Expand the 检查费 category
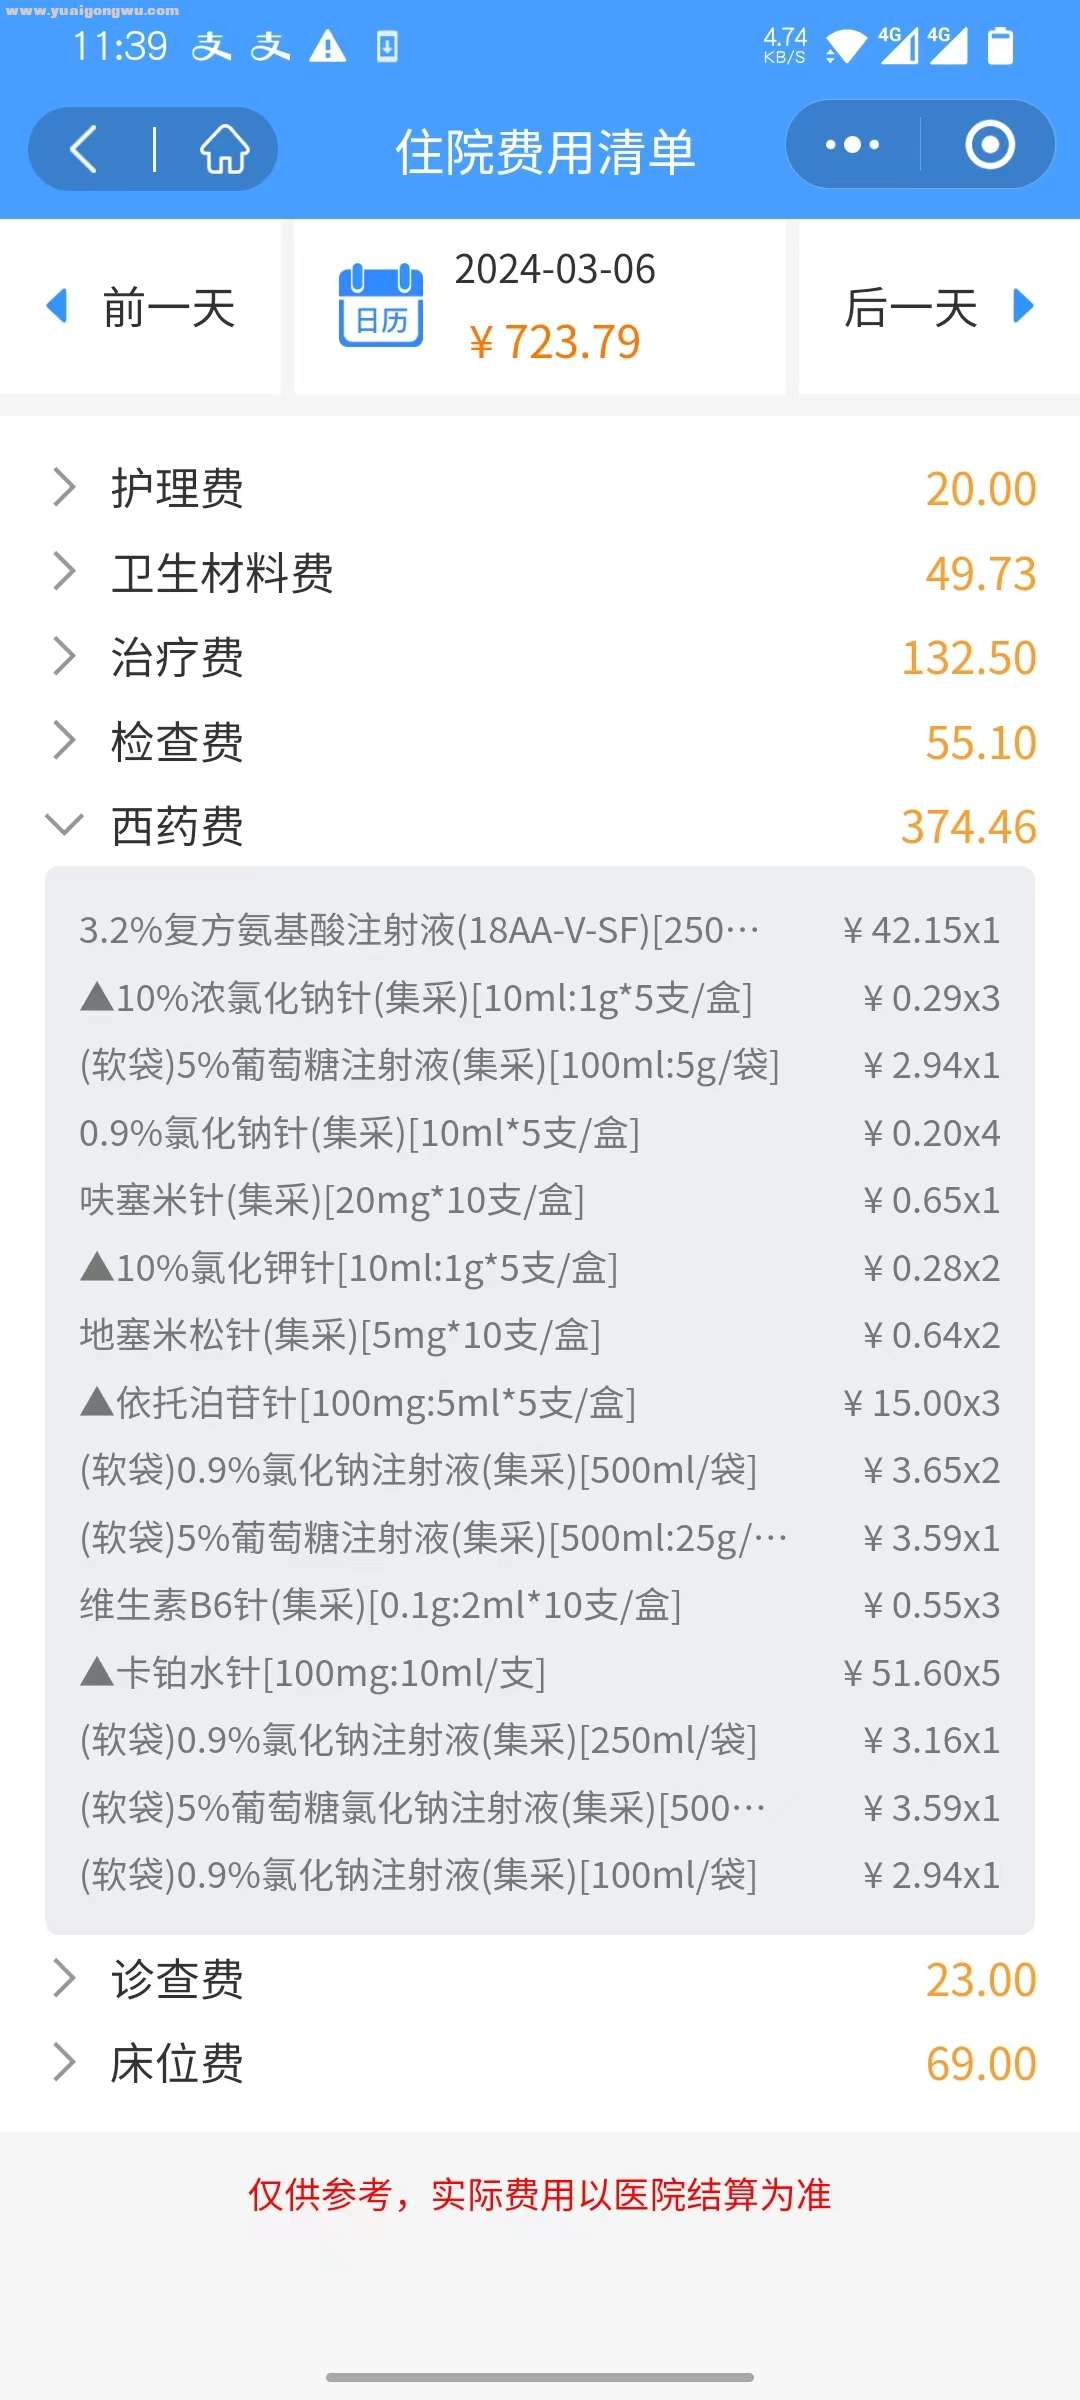Screen dimensions: 1080x2400 pyautogui.click(x=540, y=742)
